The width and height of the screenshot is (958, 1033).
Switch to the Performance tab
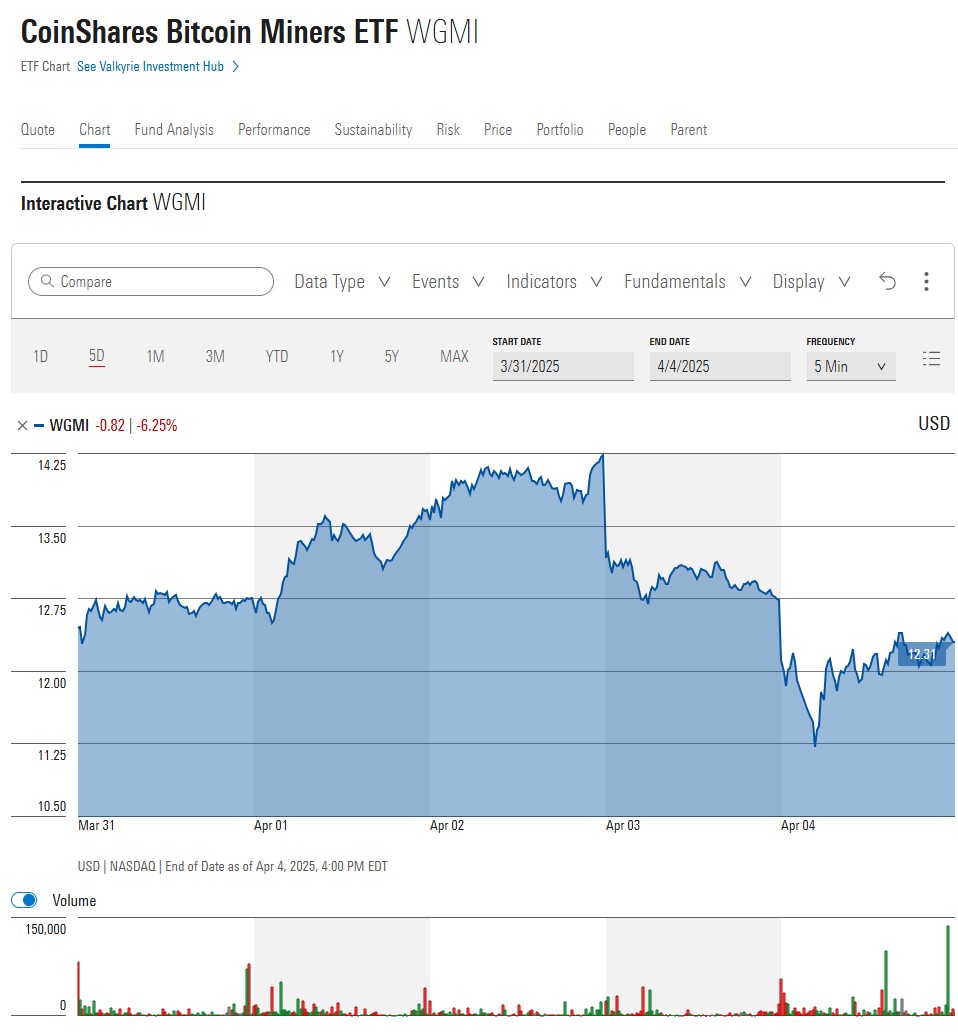click(x=274, y=129)
